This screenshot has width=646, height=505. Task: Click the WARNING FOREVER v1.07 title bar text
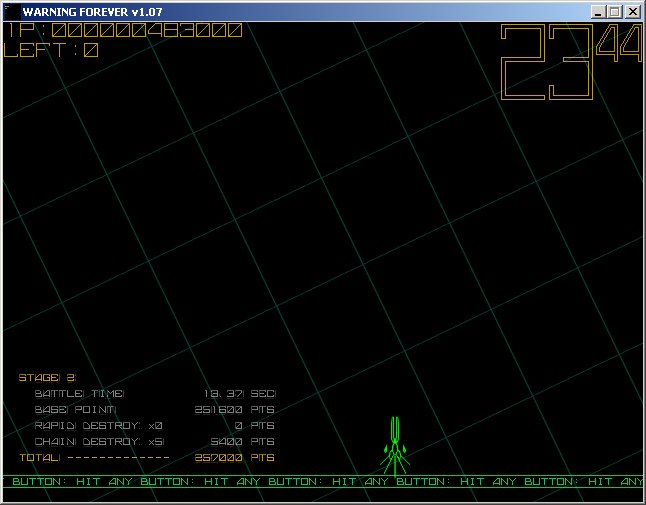point(92,12)
